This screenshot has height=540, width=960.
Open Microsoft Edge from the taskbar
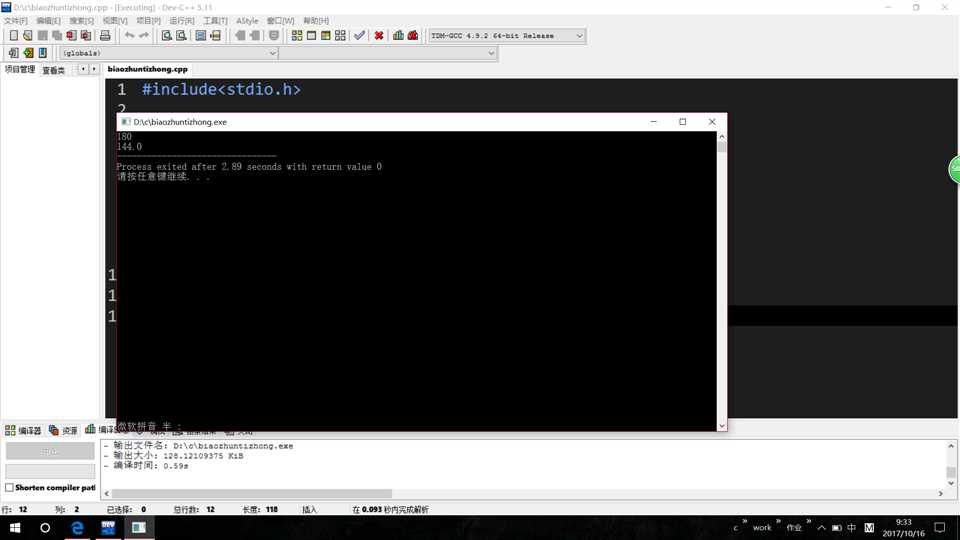[x=77, y=528]
